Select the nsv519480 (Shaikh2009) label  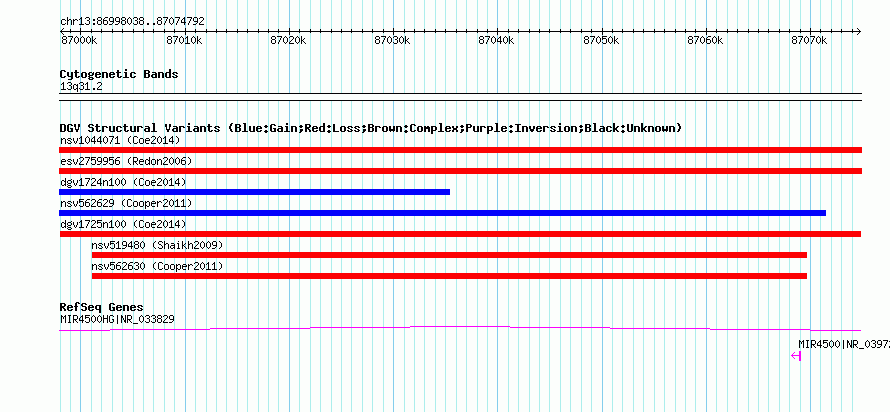click(x=157, y=245)
